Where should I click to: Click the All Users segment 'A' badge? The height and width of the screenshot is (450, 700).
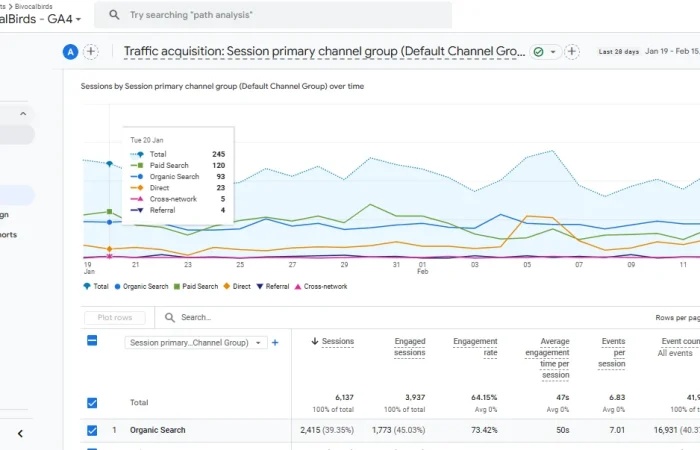(70, 52)
